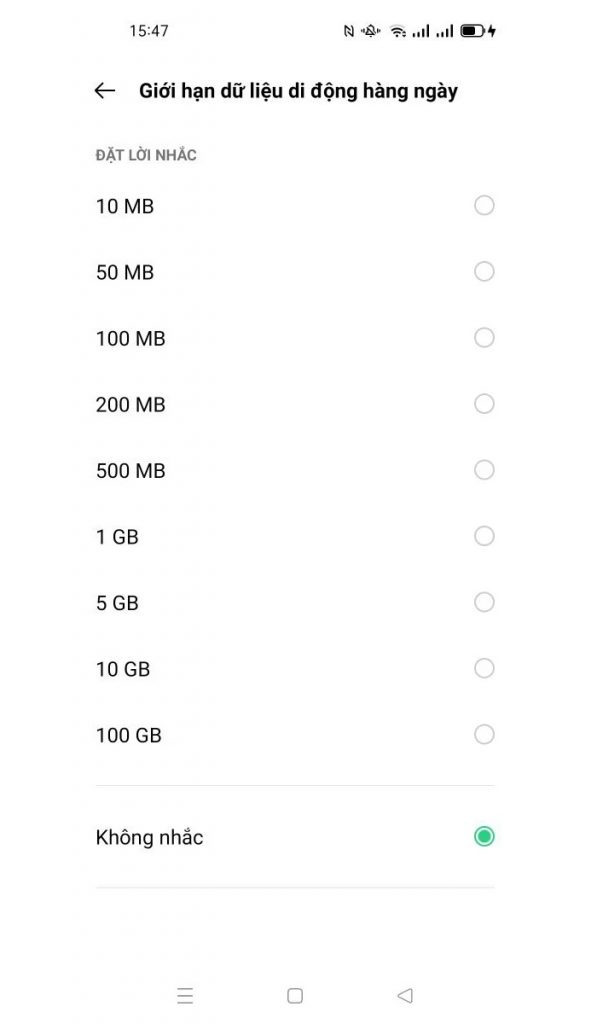Tap the back arrow in header
597x1024 pixels.
[105, 91]
